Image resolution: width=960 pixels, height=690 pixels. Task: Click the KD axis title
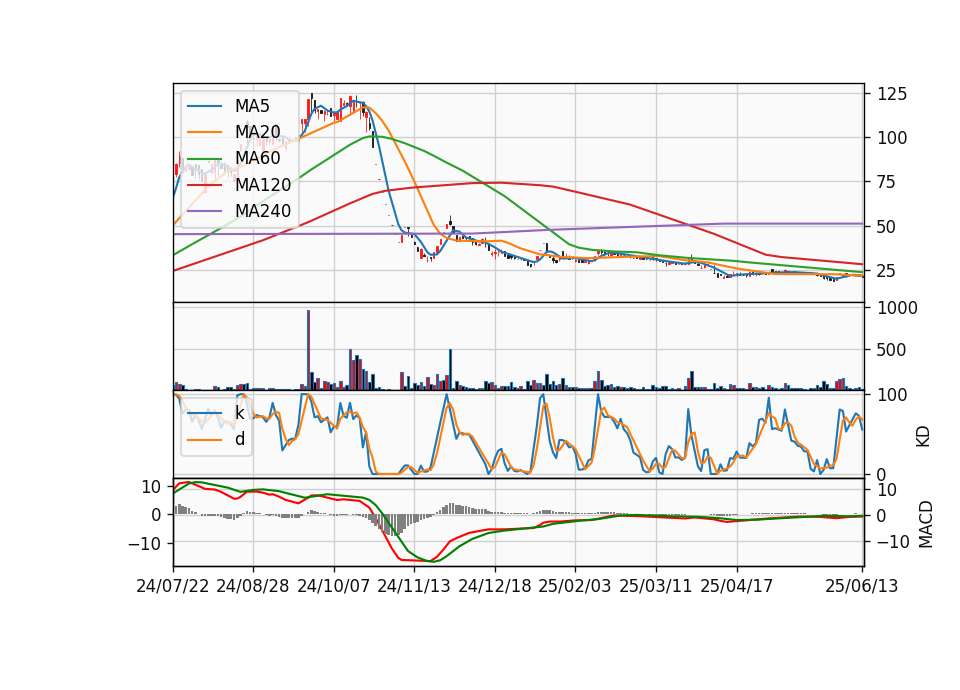coord(923,437)
